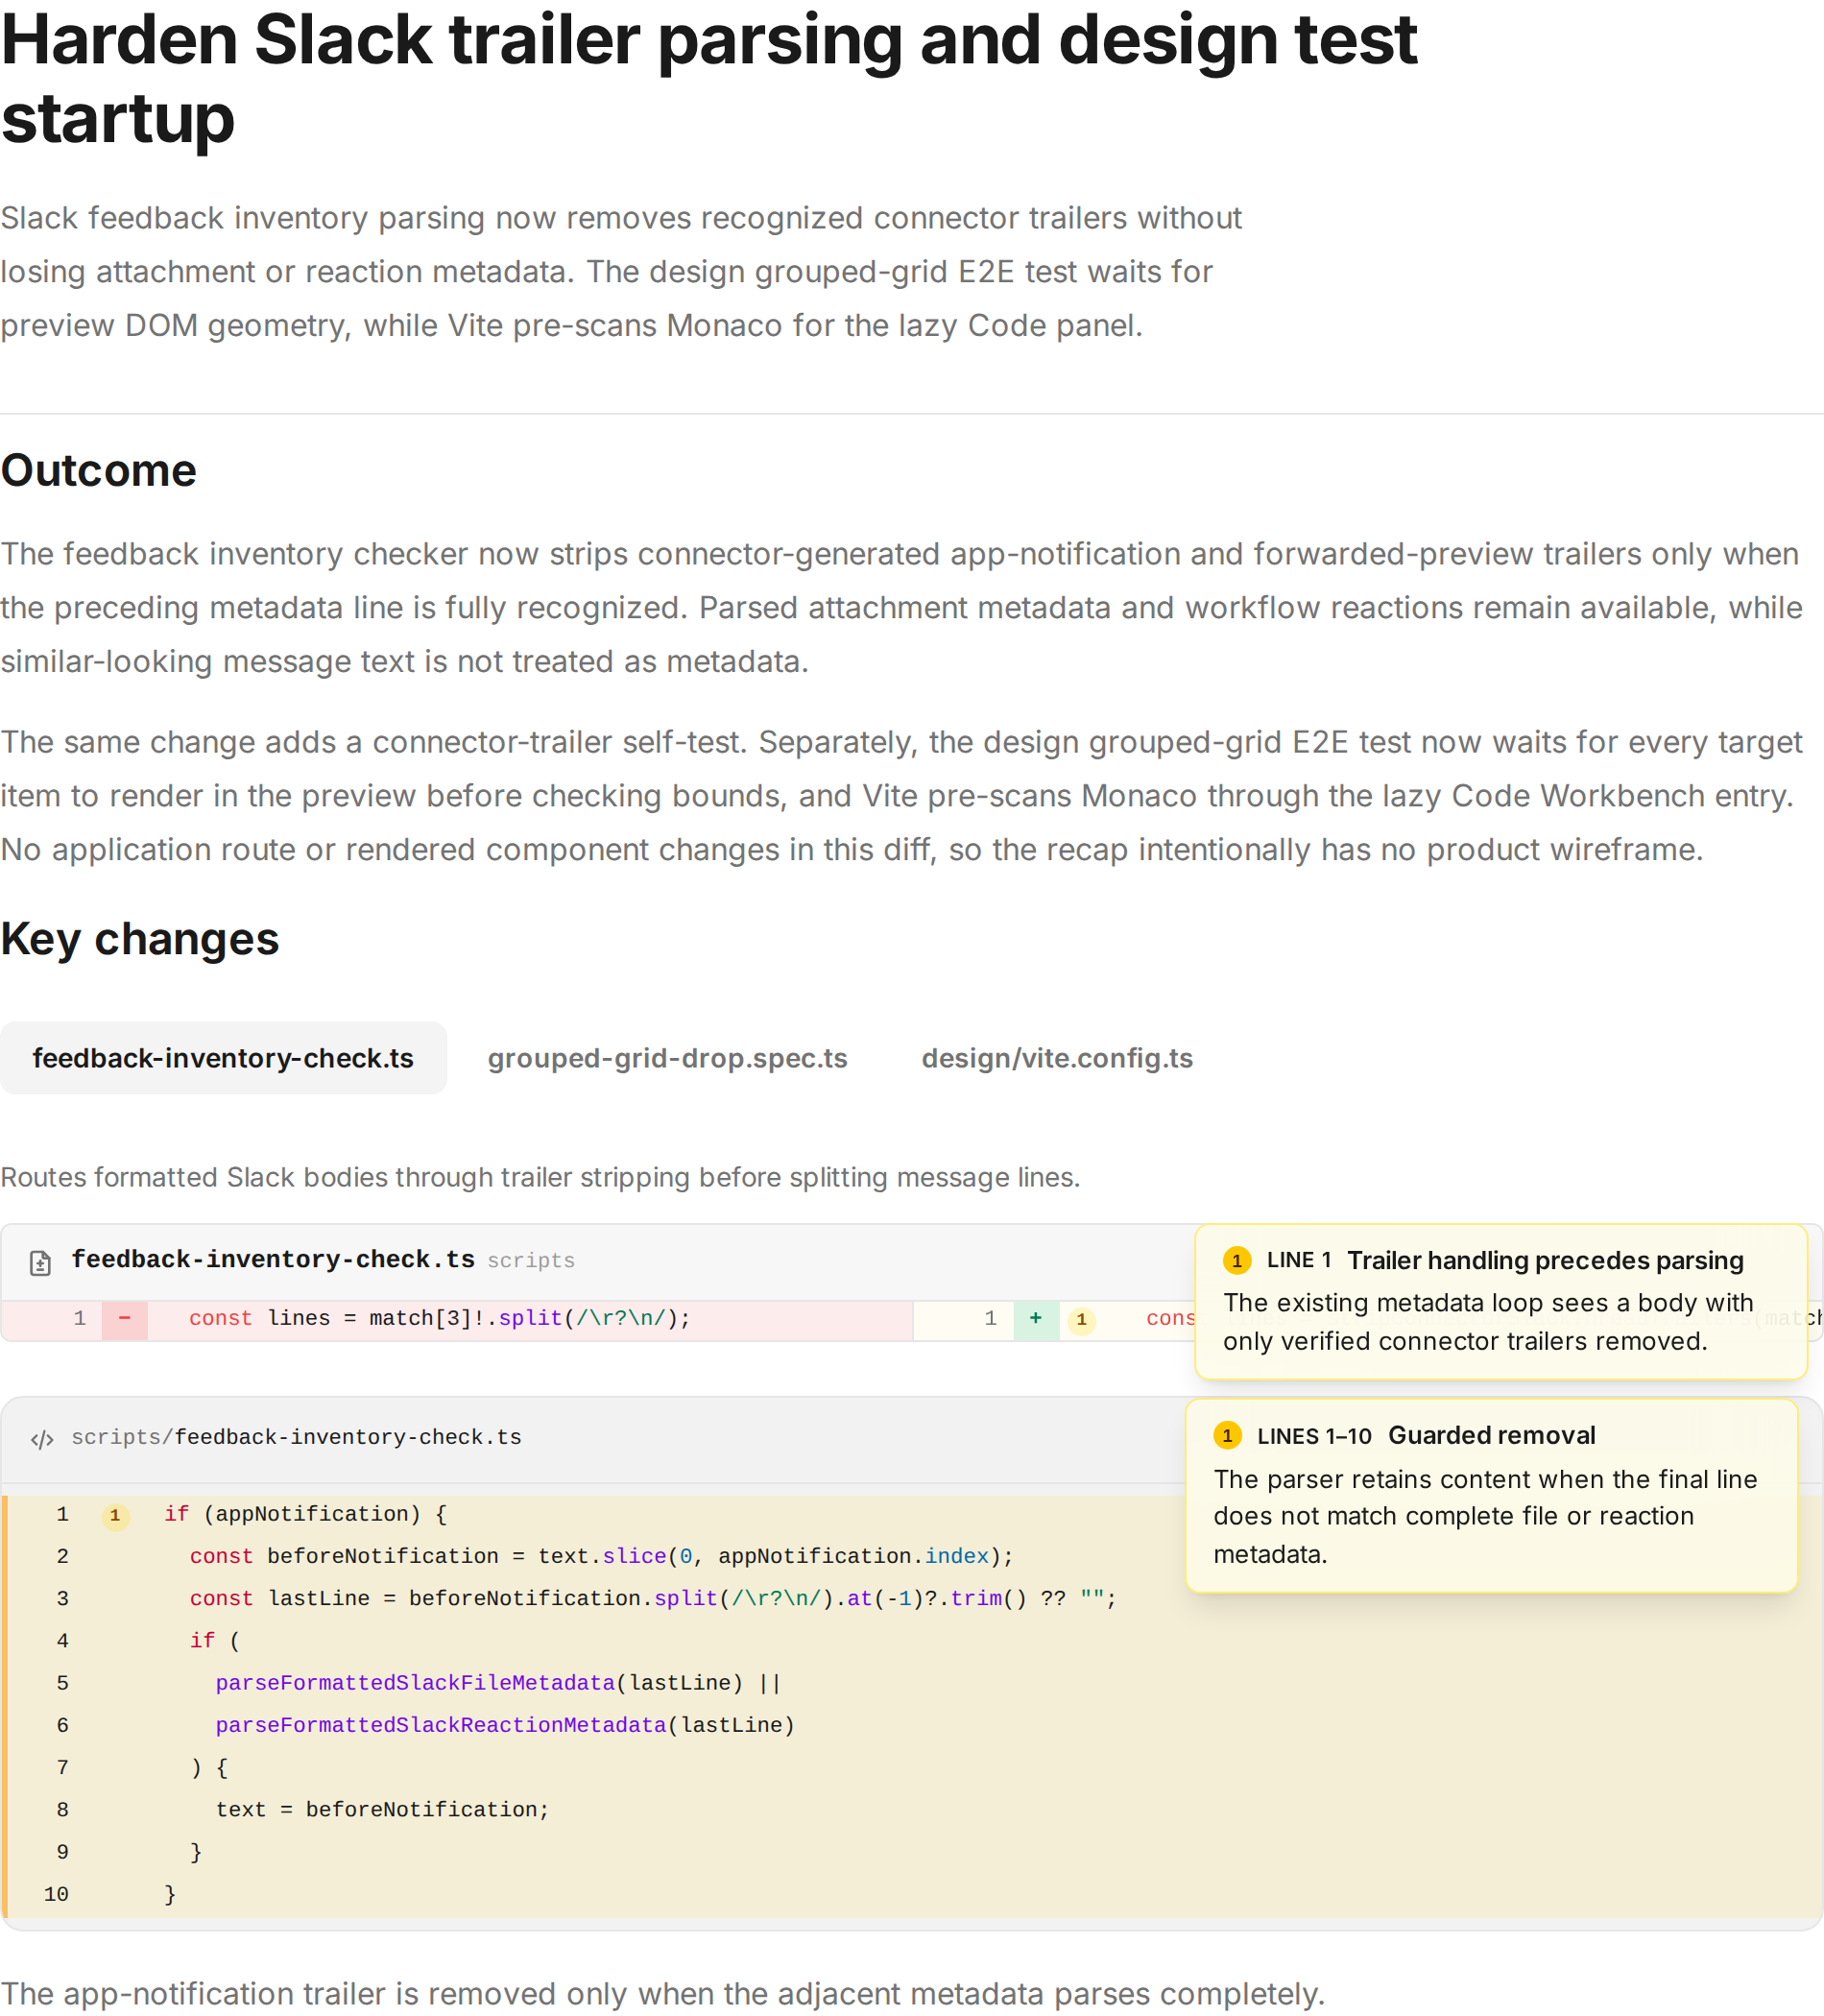Click the yellow badge in the Guarded removal note
This screenshot has width=1824, height=2016.
tap(1227, 1435)
